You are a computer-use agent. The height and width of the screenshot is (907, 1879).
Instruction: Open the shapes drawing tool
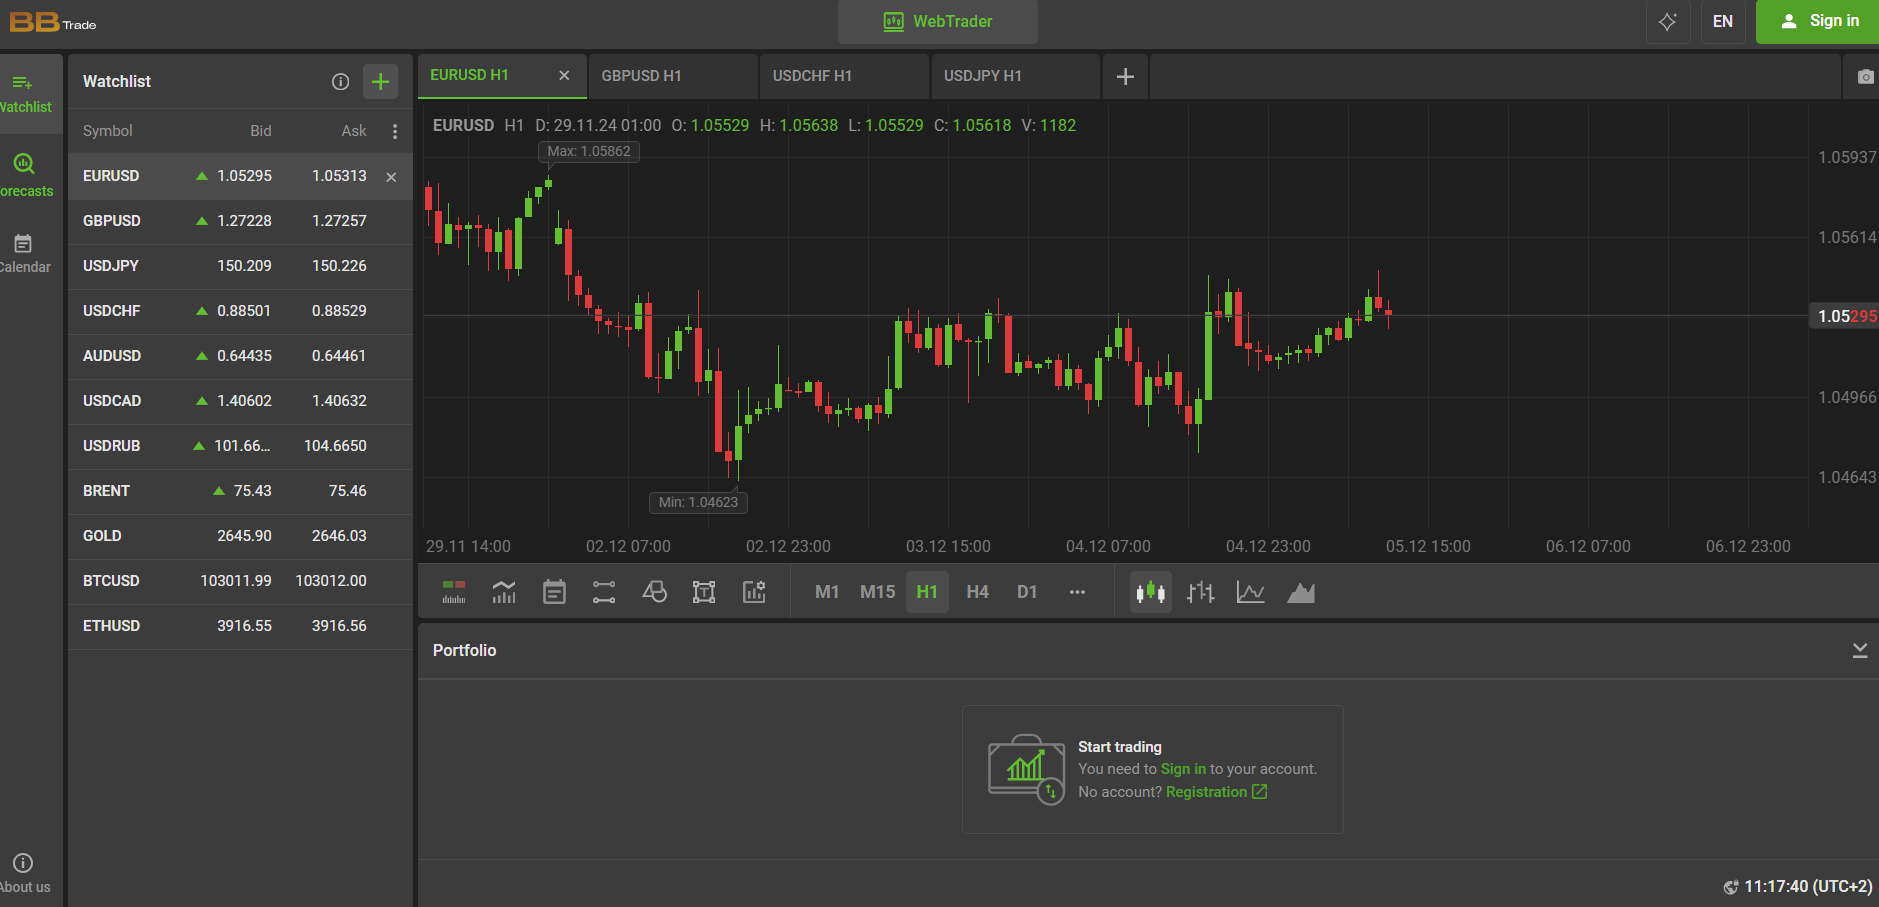tap(654, 592)
